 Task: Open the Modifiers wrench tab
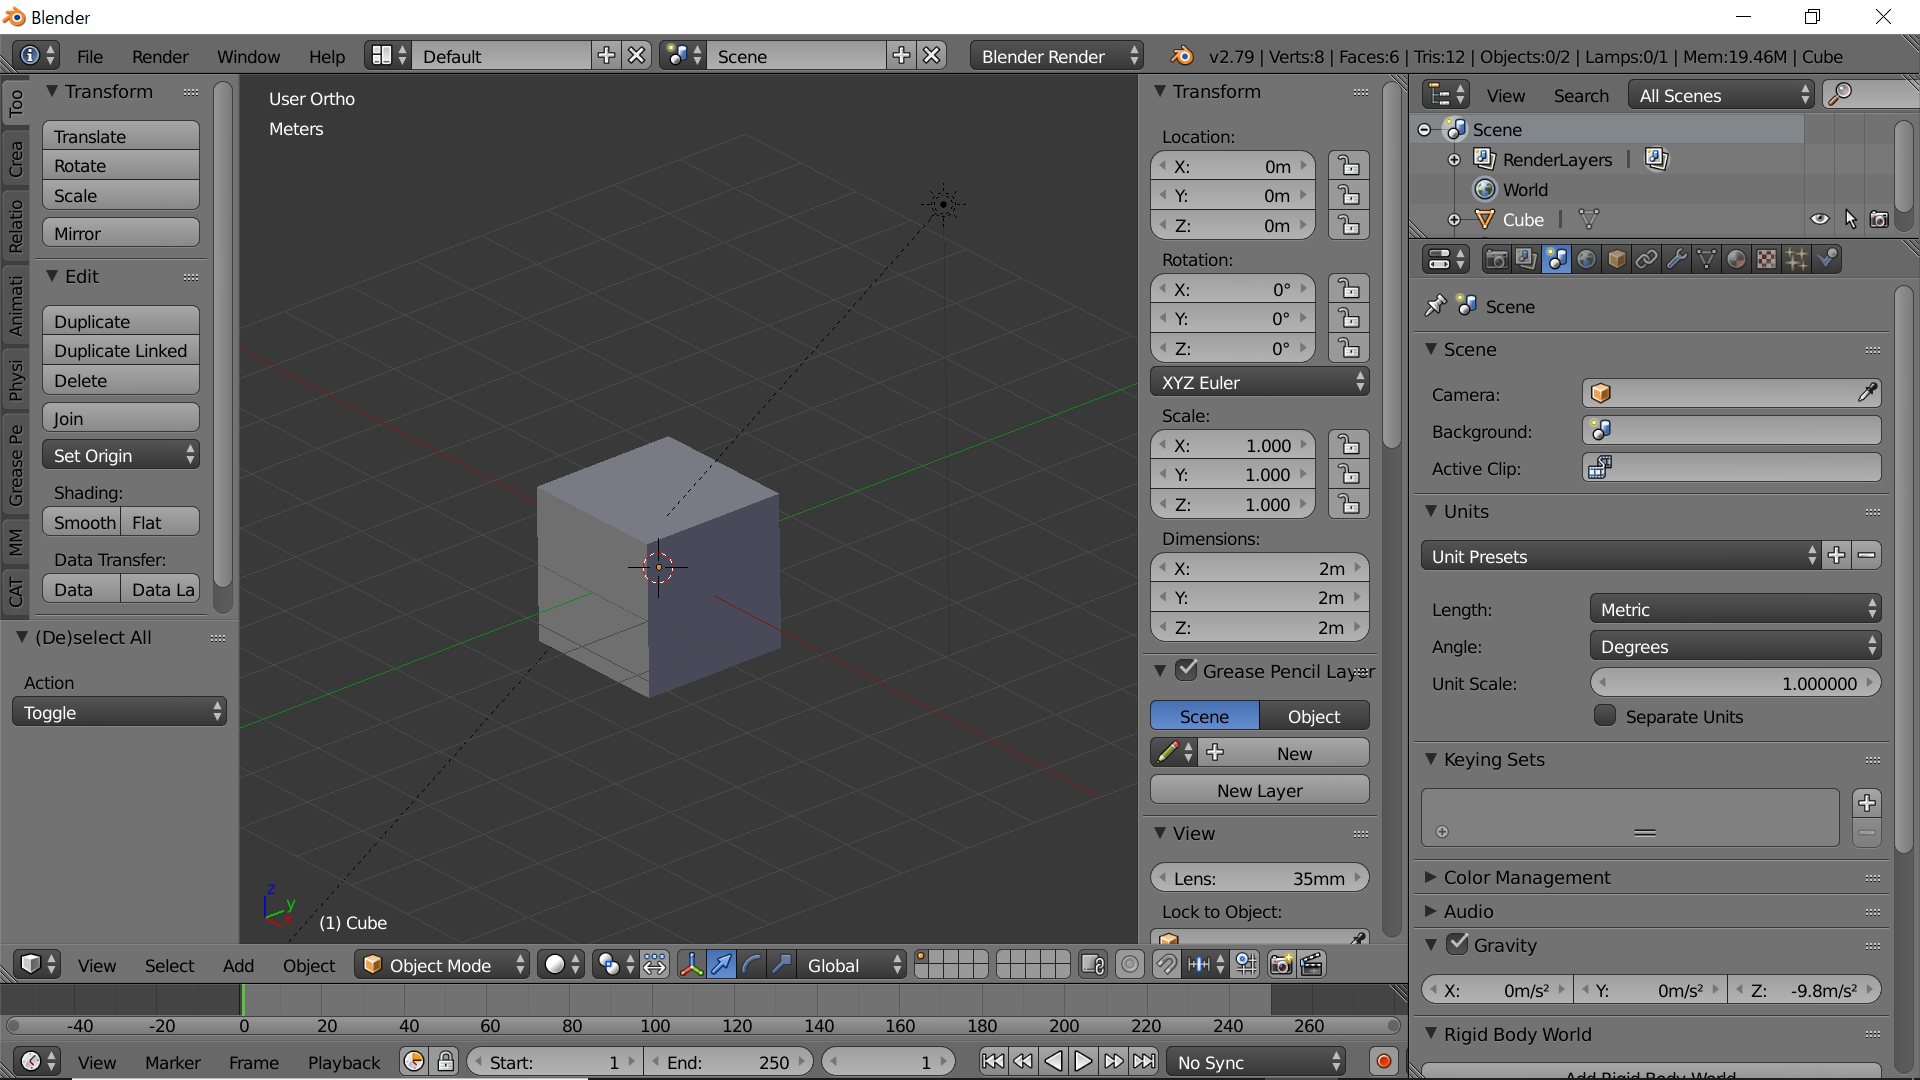1677,260
